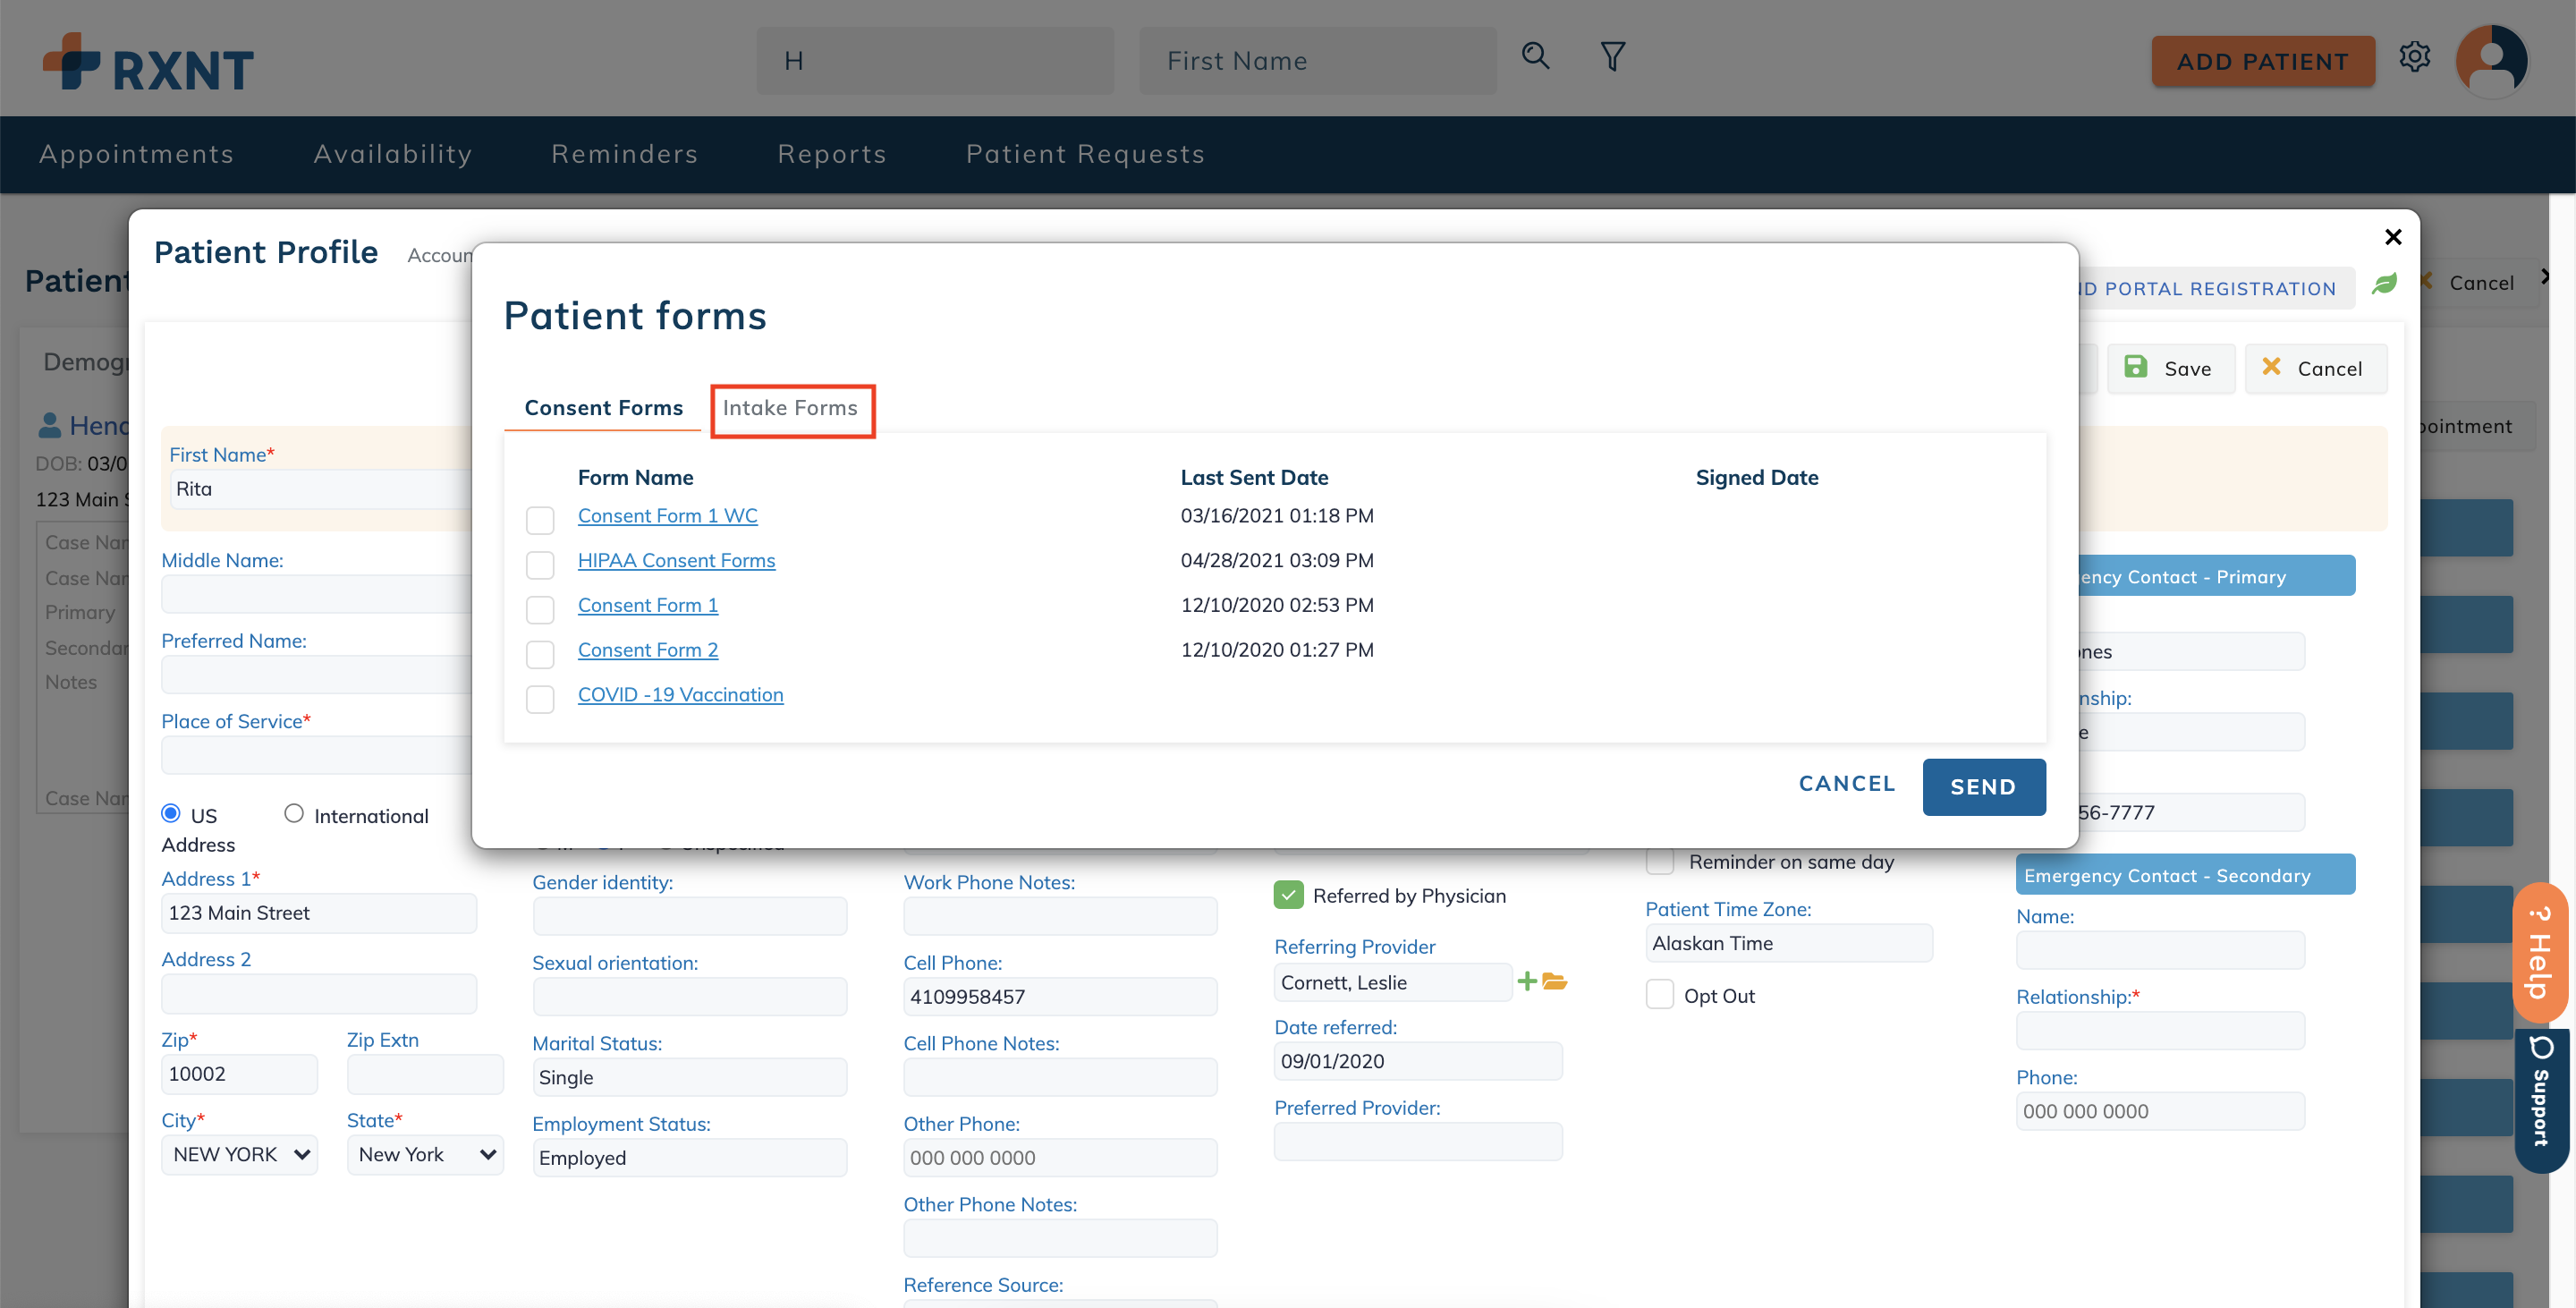Screen dimensions: 2576x1308
Task: Open the COVID -19 Vaccination link
Action: tap(680, 694)
